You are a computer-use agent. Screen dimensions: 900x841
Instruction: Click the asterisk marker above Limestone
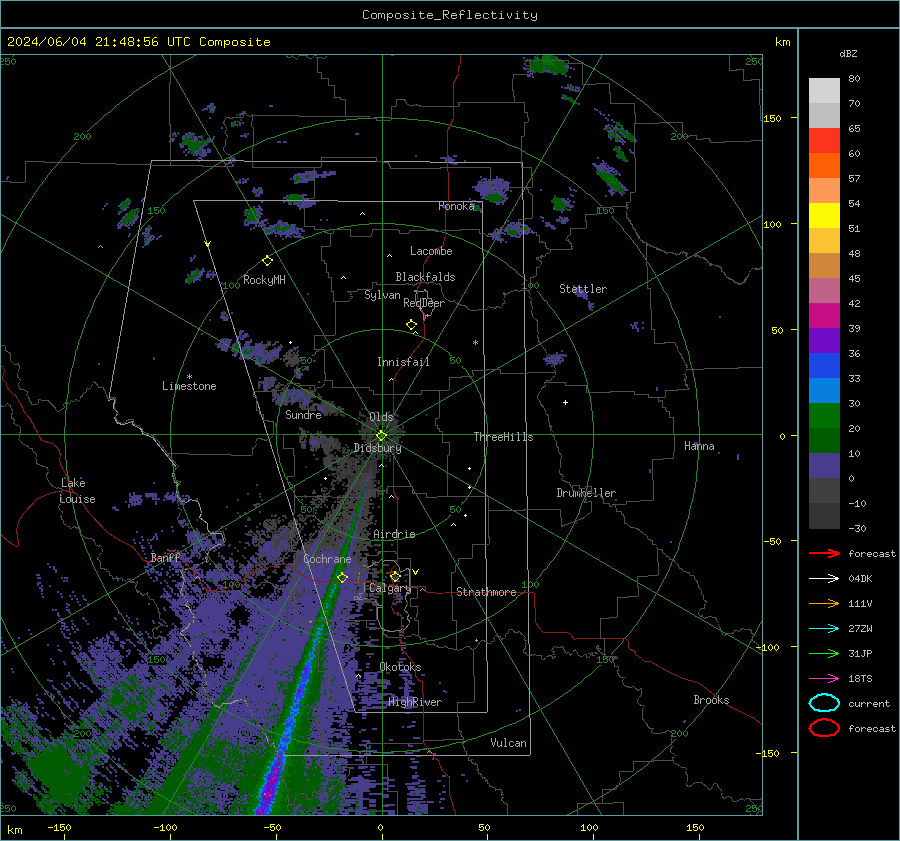pyautogui.click(x=189, y=377)
